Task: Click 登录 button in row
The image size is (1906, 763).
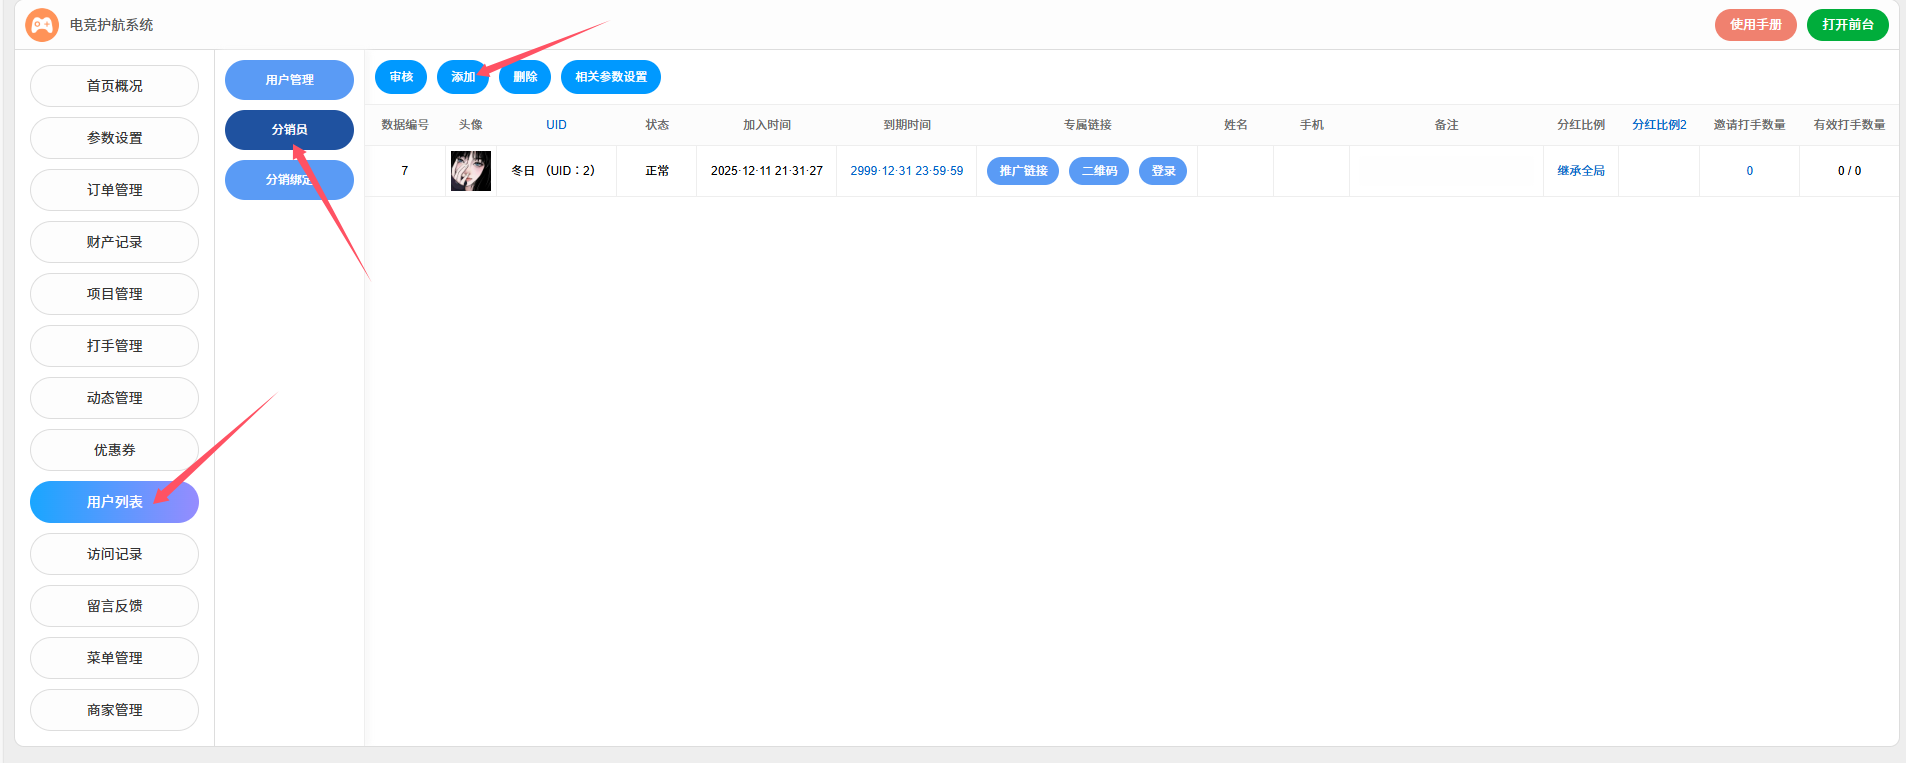Action: coord(1162,171)
